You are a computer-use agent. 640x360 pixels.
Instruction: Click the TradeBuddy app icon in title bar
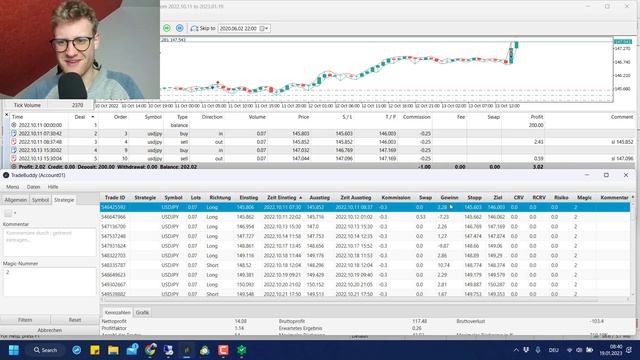[6, 175]
